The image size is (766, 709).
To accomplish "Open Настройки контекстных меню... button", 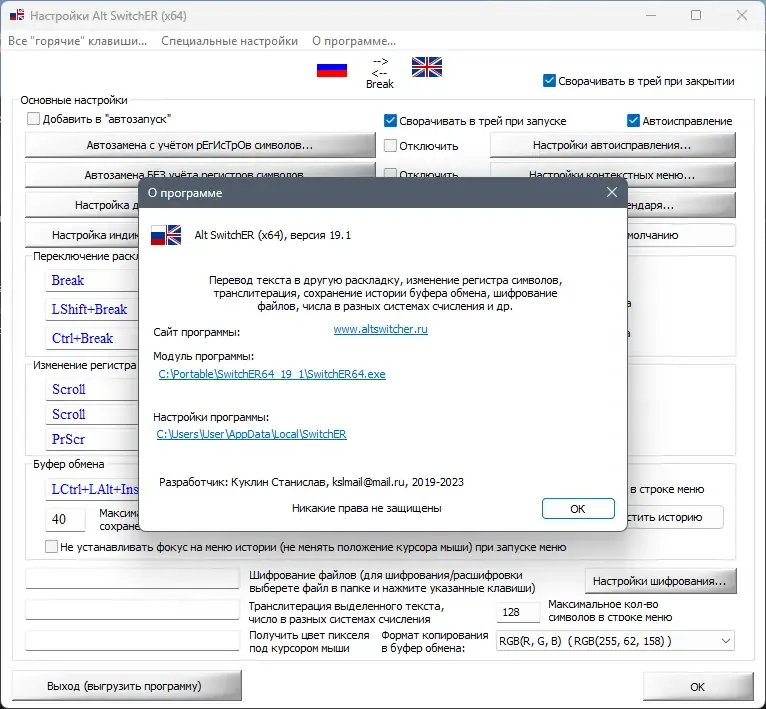I will [612, 175].
